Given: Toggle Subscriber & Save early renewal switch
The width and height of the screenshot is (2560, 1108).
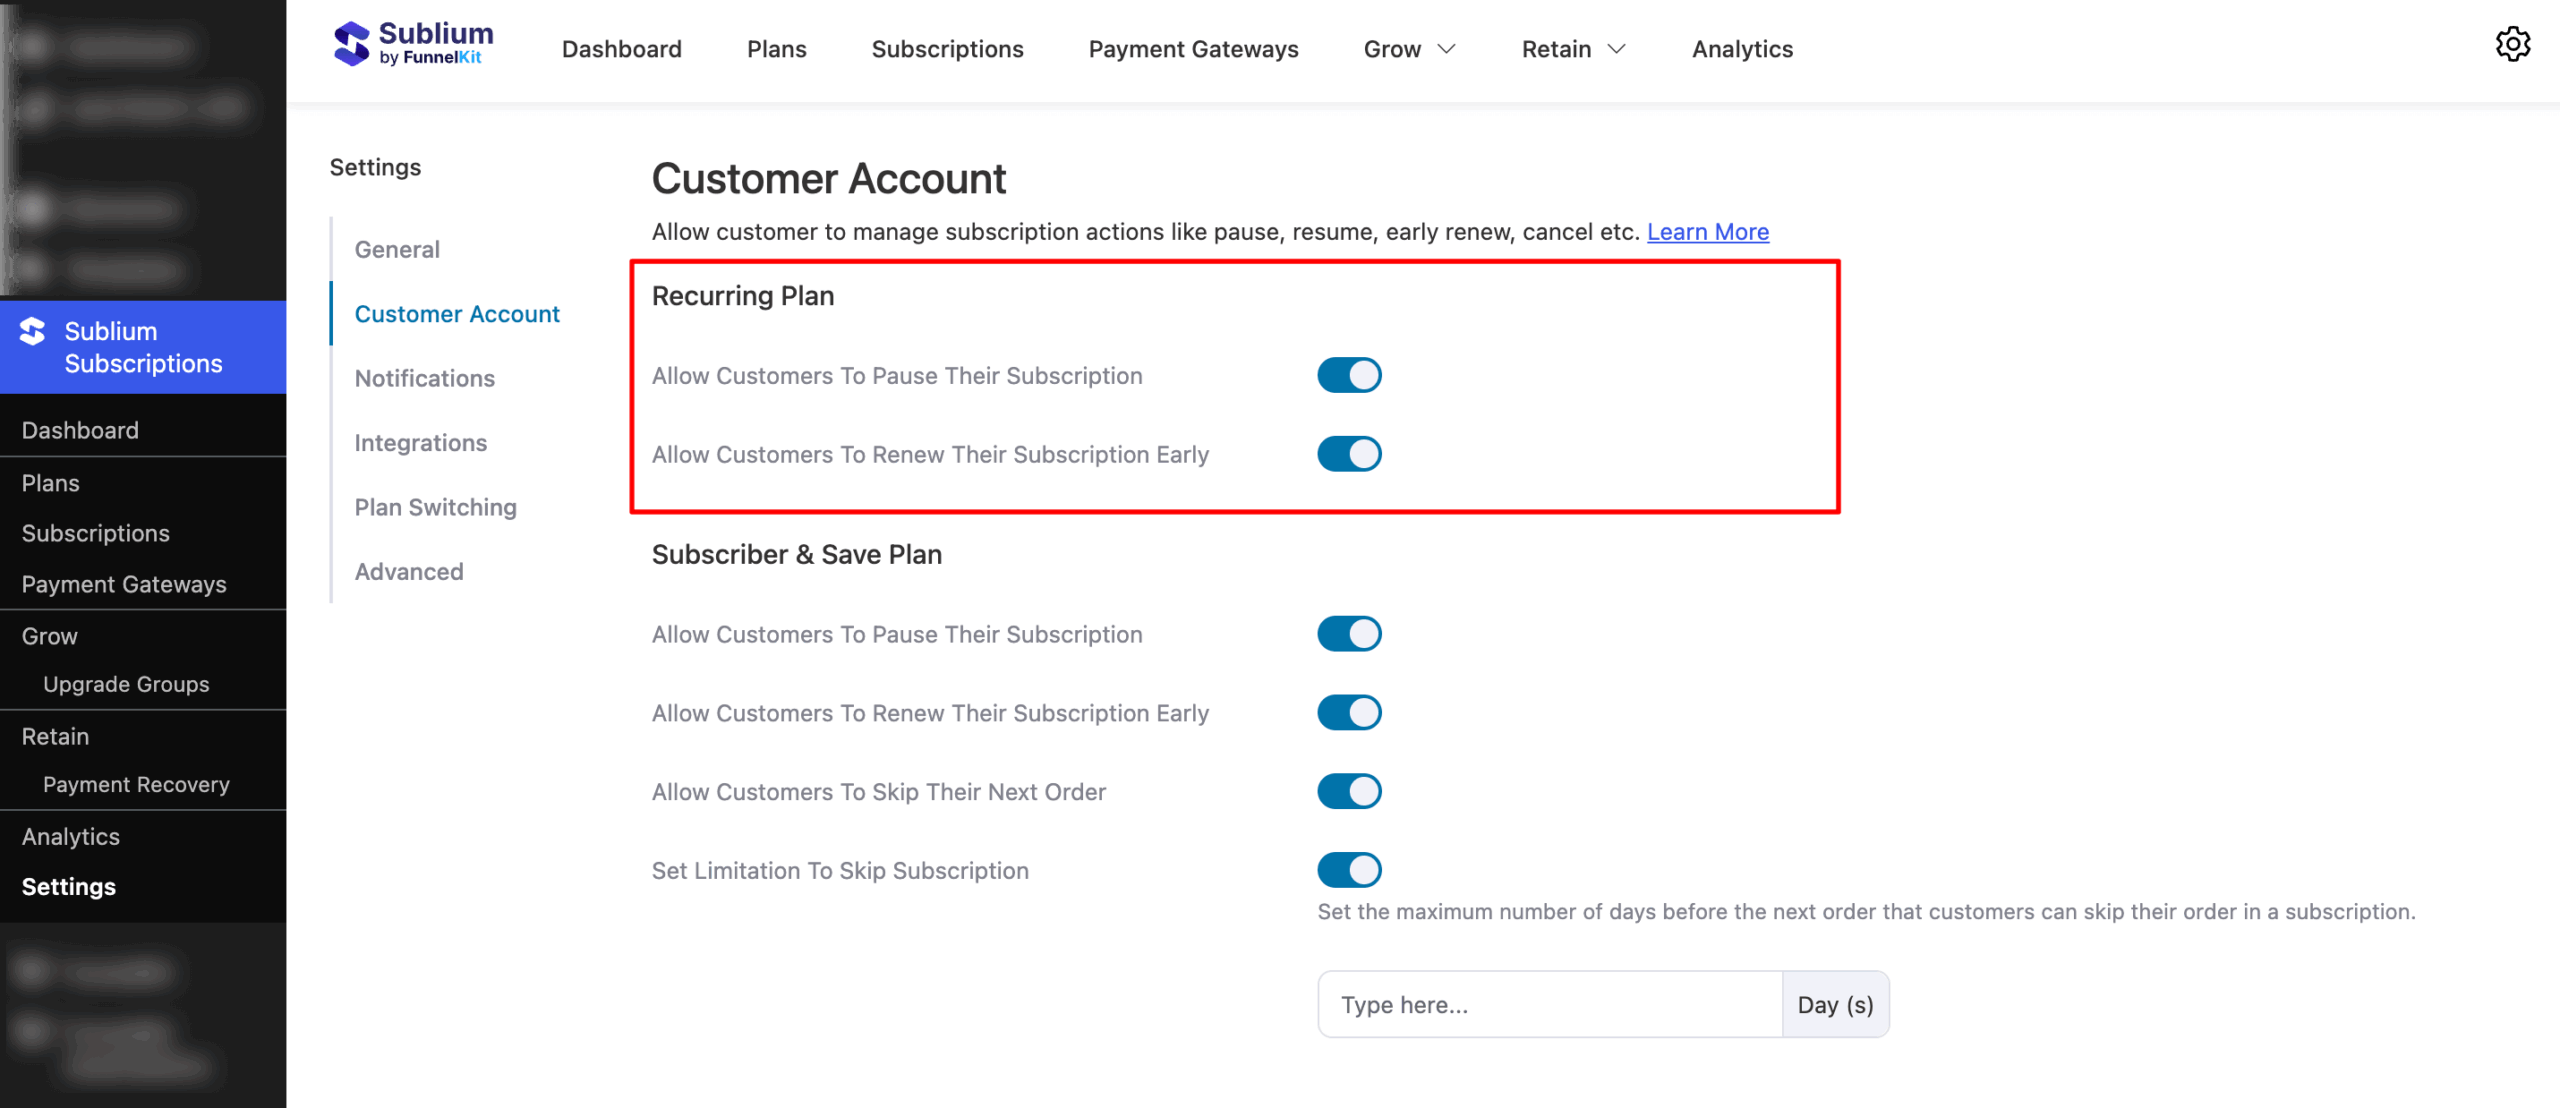Looking at the screenshot, I should [1349, 712].
